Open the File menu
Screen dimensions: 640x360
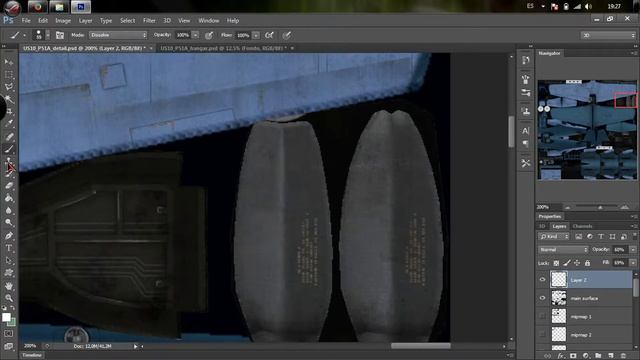26,20
